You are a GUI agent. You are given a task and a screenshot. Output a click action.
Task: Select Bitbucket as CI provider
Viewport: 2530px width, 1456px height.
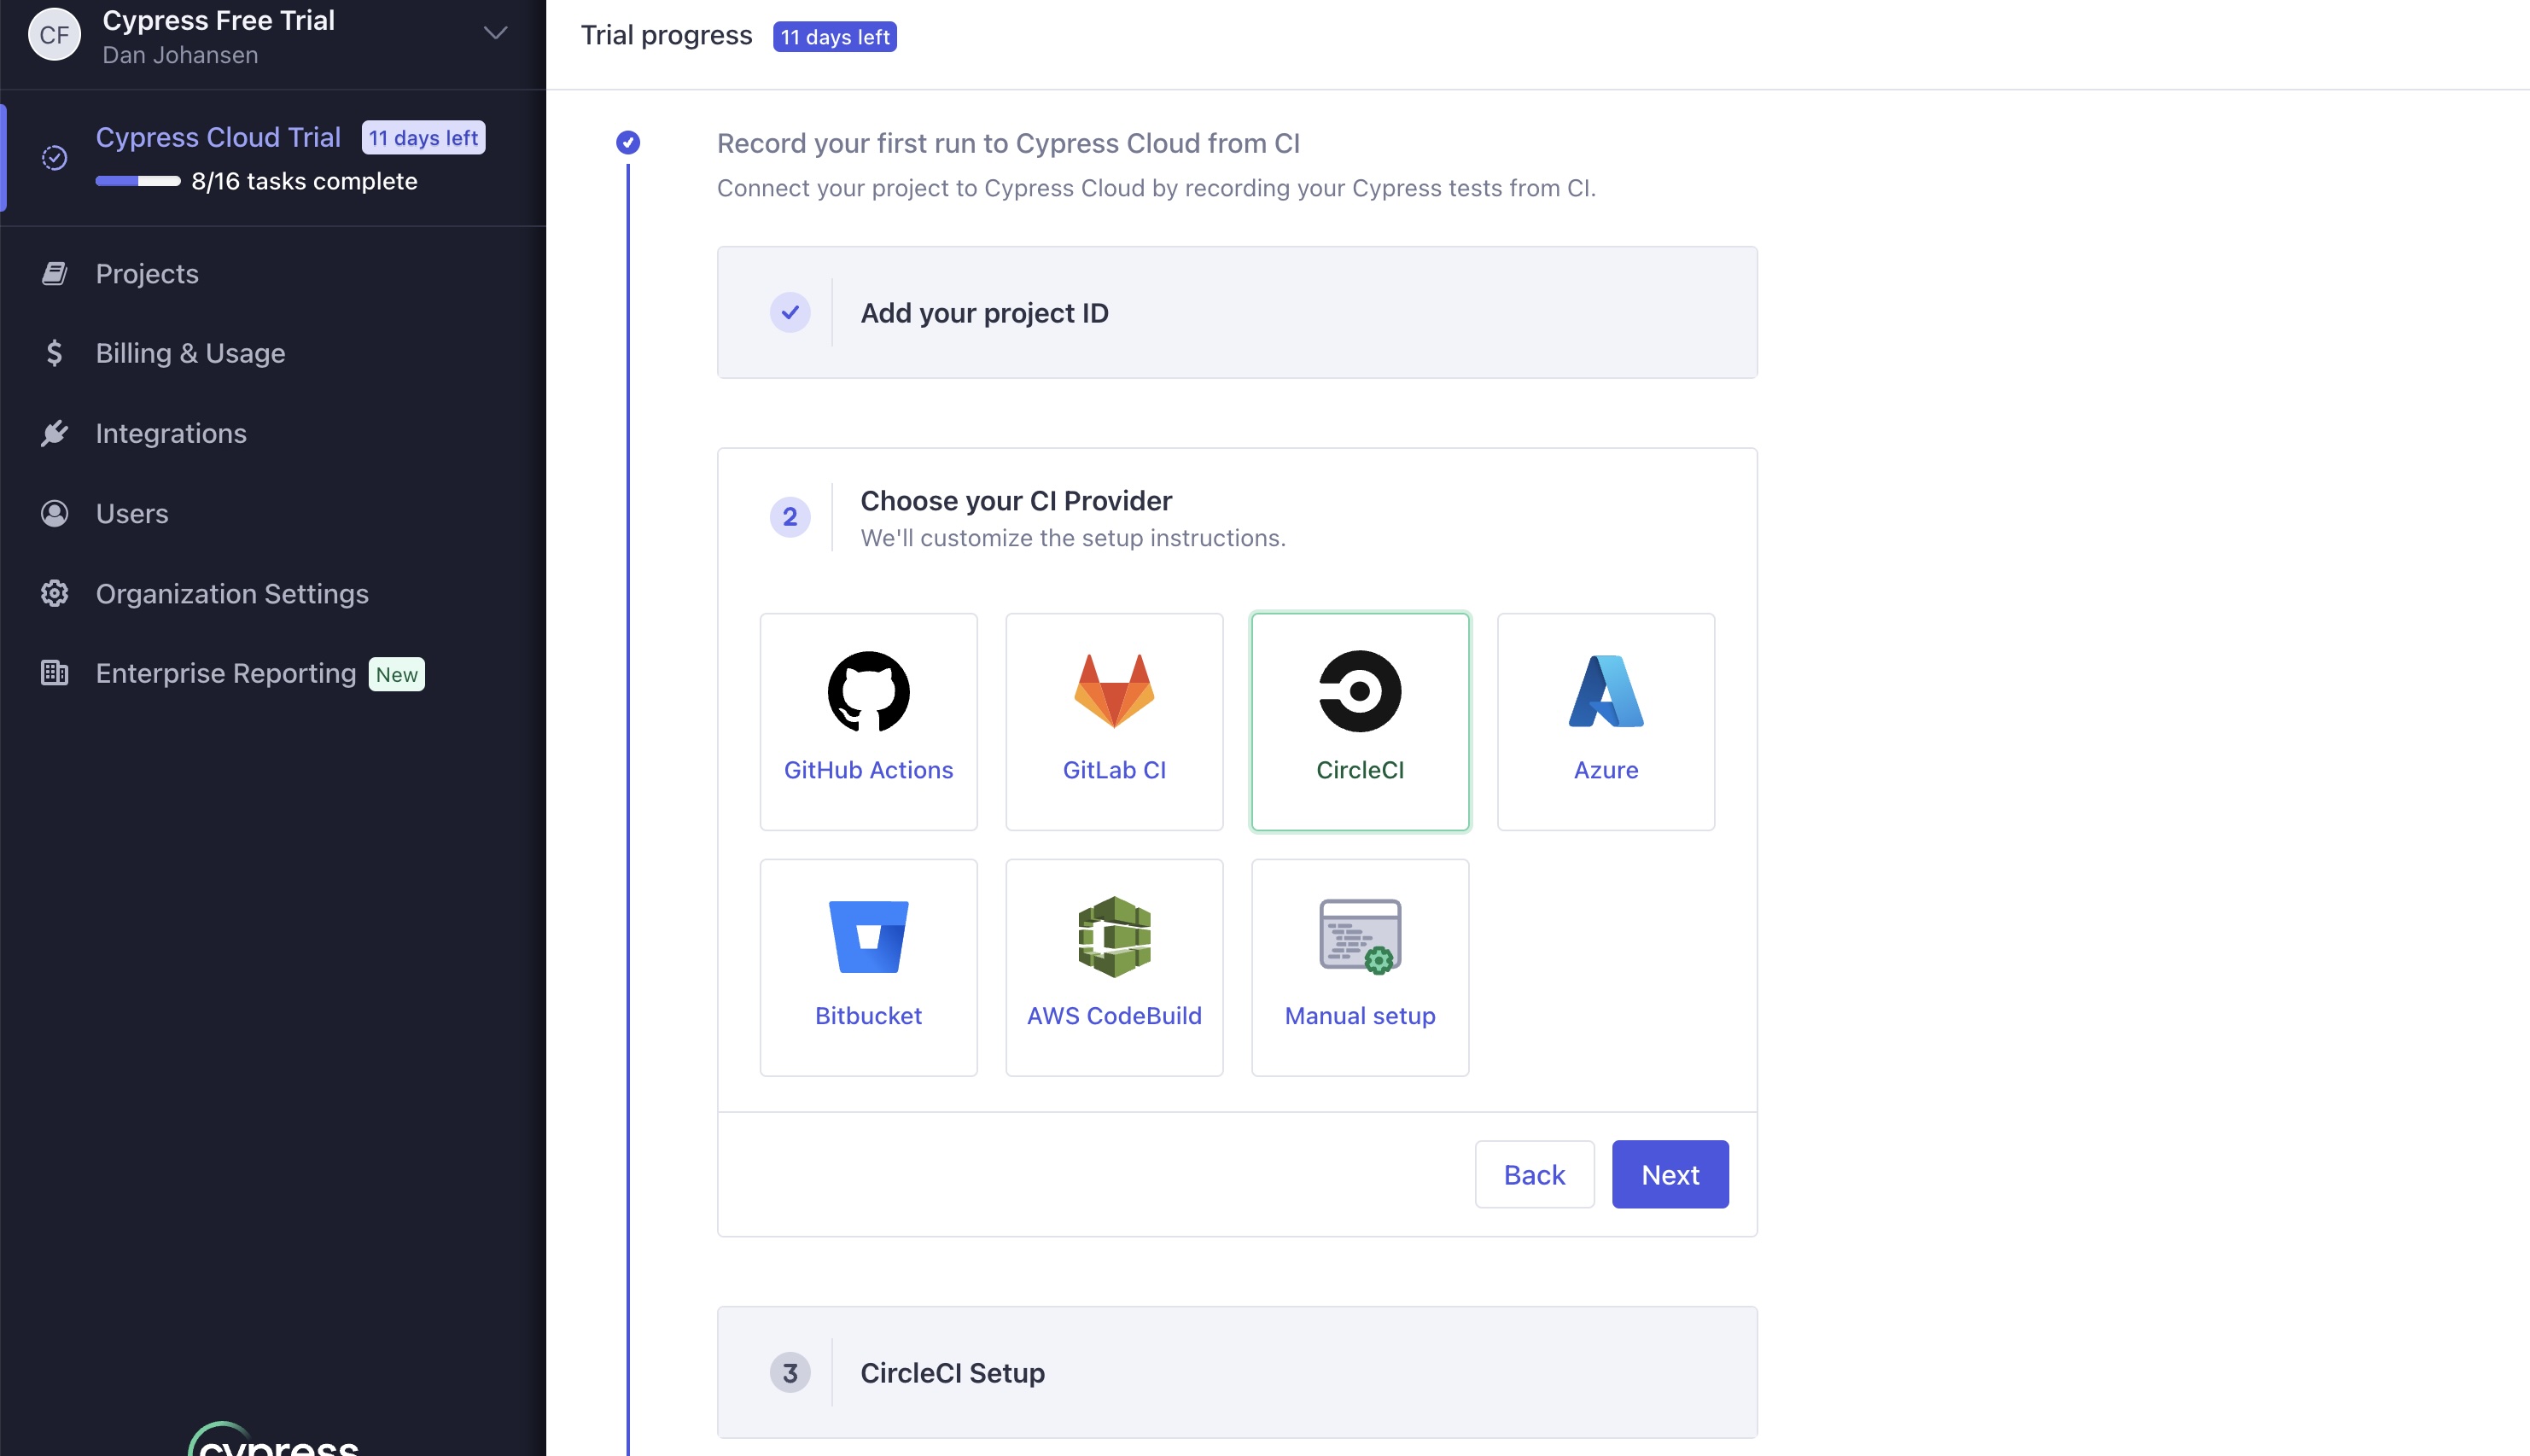(x=868, y=965)
